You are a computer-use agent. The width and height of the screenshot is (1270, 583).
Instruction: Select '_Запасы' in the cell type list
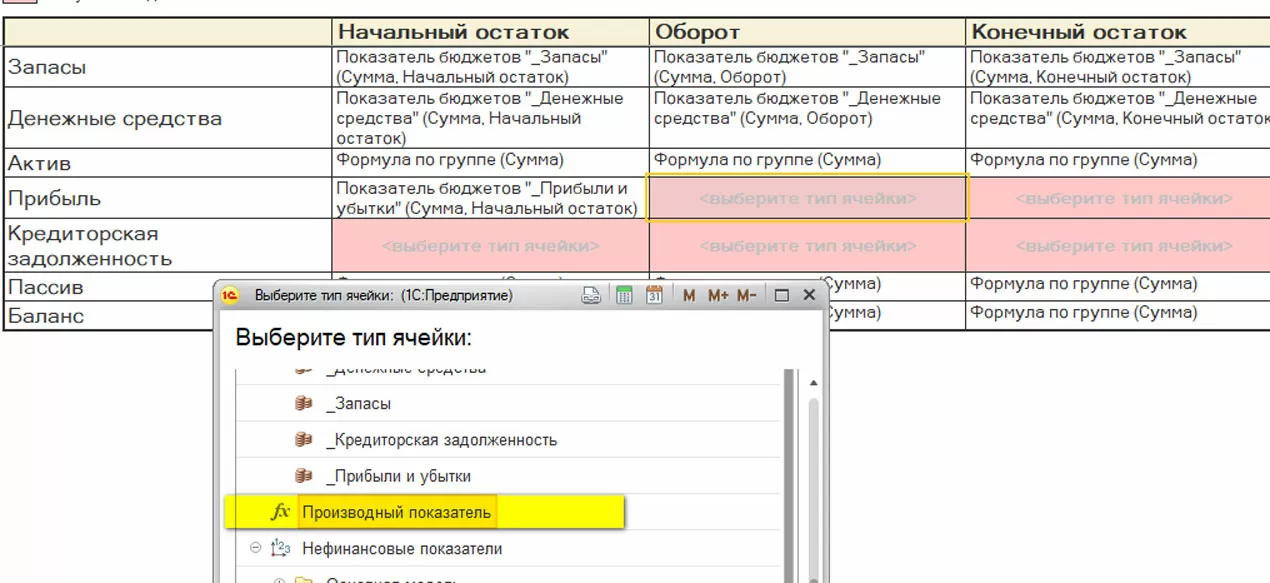358,404
